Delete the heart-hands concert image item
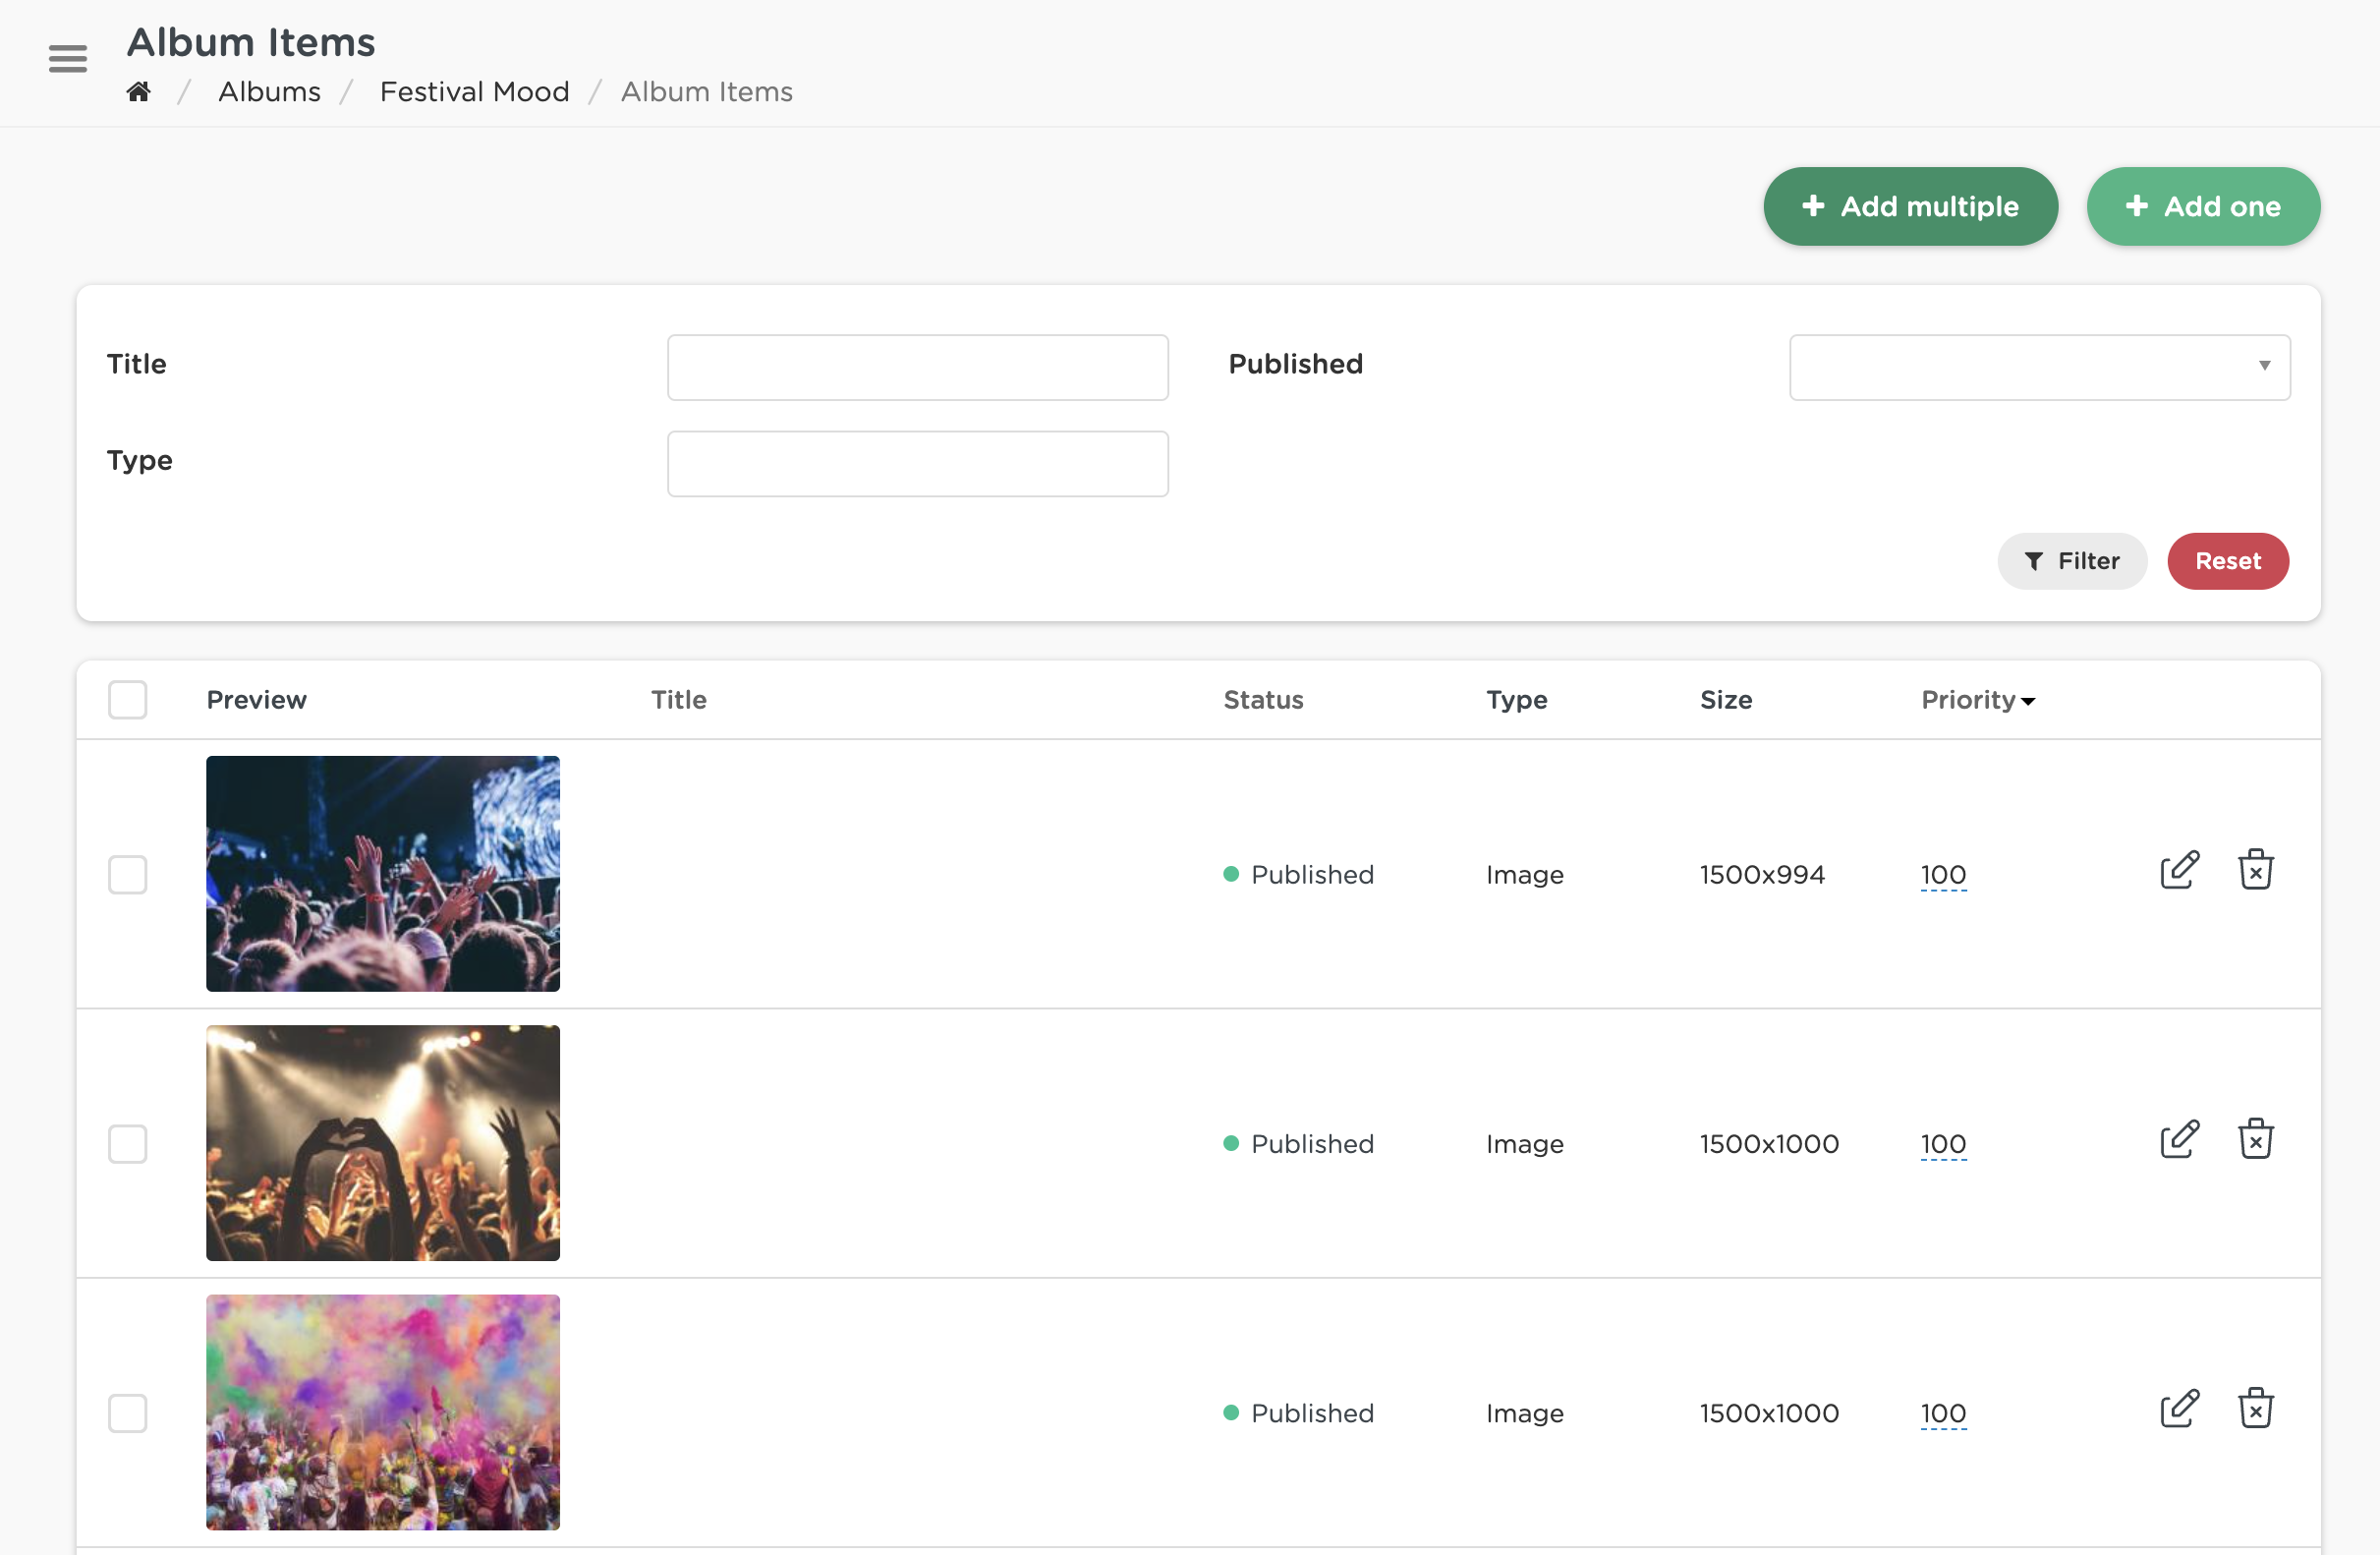Image resolution: width=2380 pixels, height=1555 pixels. pos(2255,1139)
